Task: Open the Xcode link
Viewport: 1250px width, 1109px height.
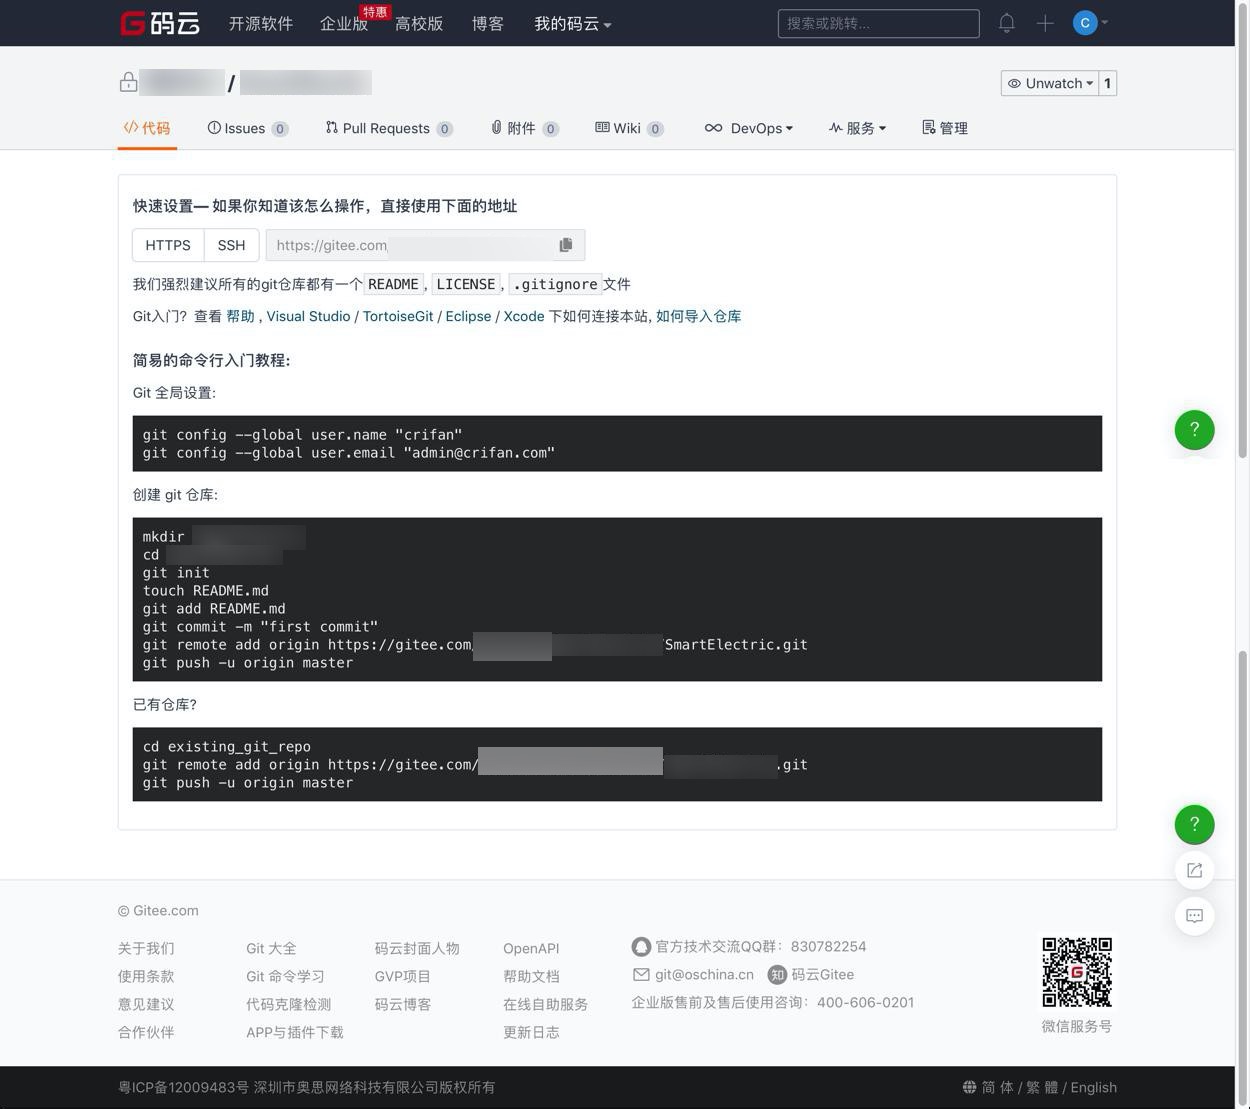Action: (524, 316)
